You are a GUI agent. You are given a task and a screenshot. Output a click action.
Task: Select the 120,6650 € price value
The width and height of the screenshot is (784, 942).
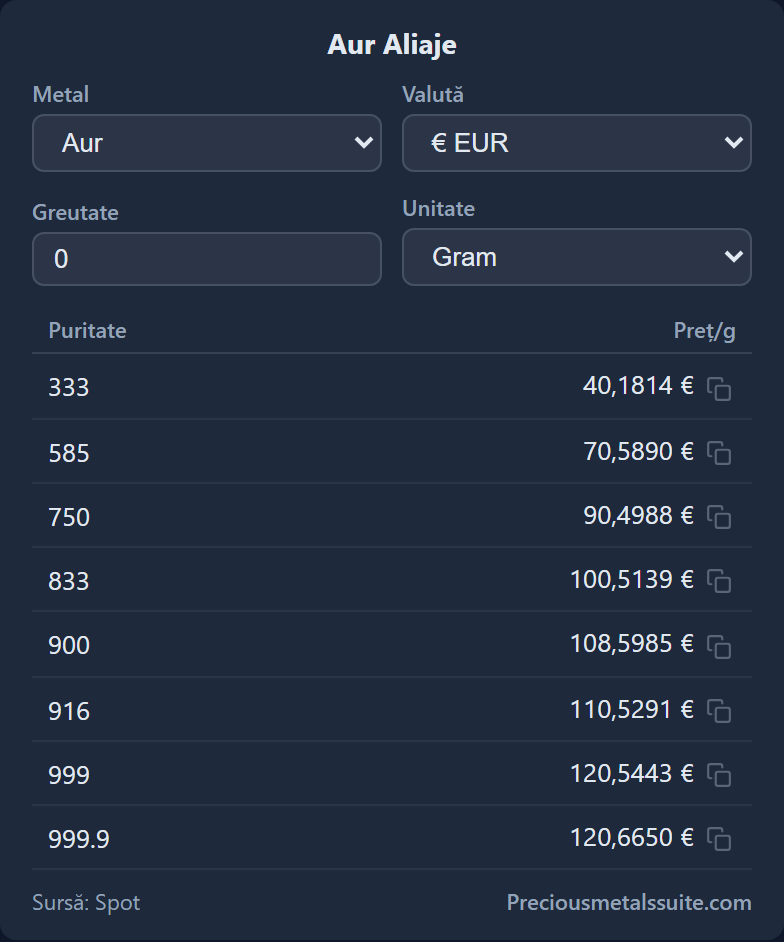(631, 837)
